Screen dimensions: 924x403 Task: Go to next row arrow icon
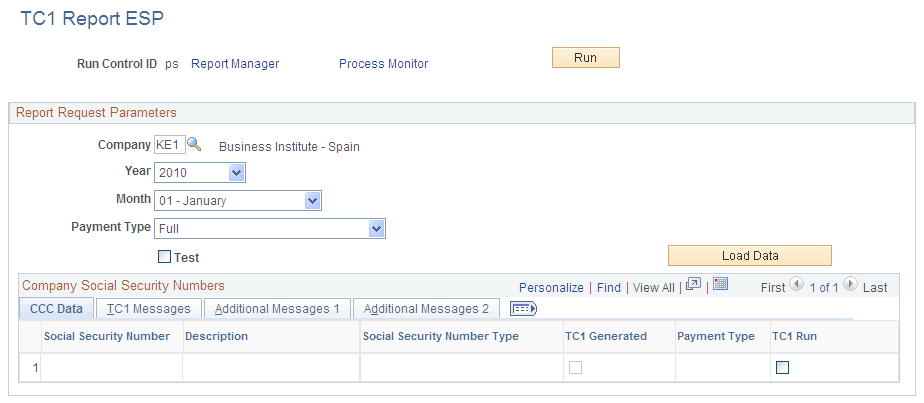850,284
